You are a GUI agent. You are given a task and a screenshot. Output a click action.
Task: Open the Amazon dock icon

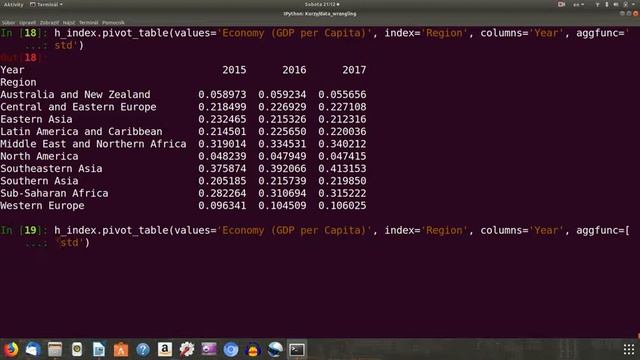pyautogui.click(x=165, y=349)
